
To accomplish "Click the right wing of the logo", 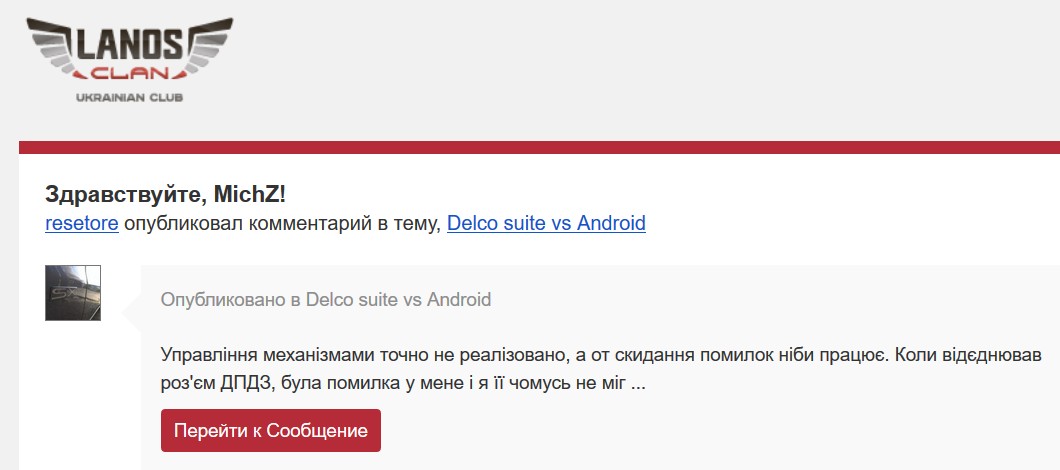I will point(207,45).
